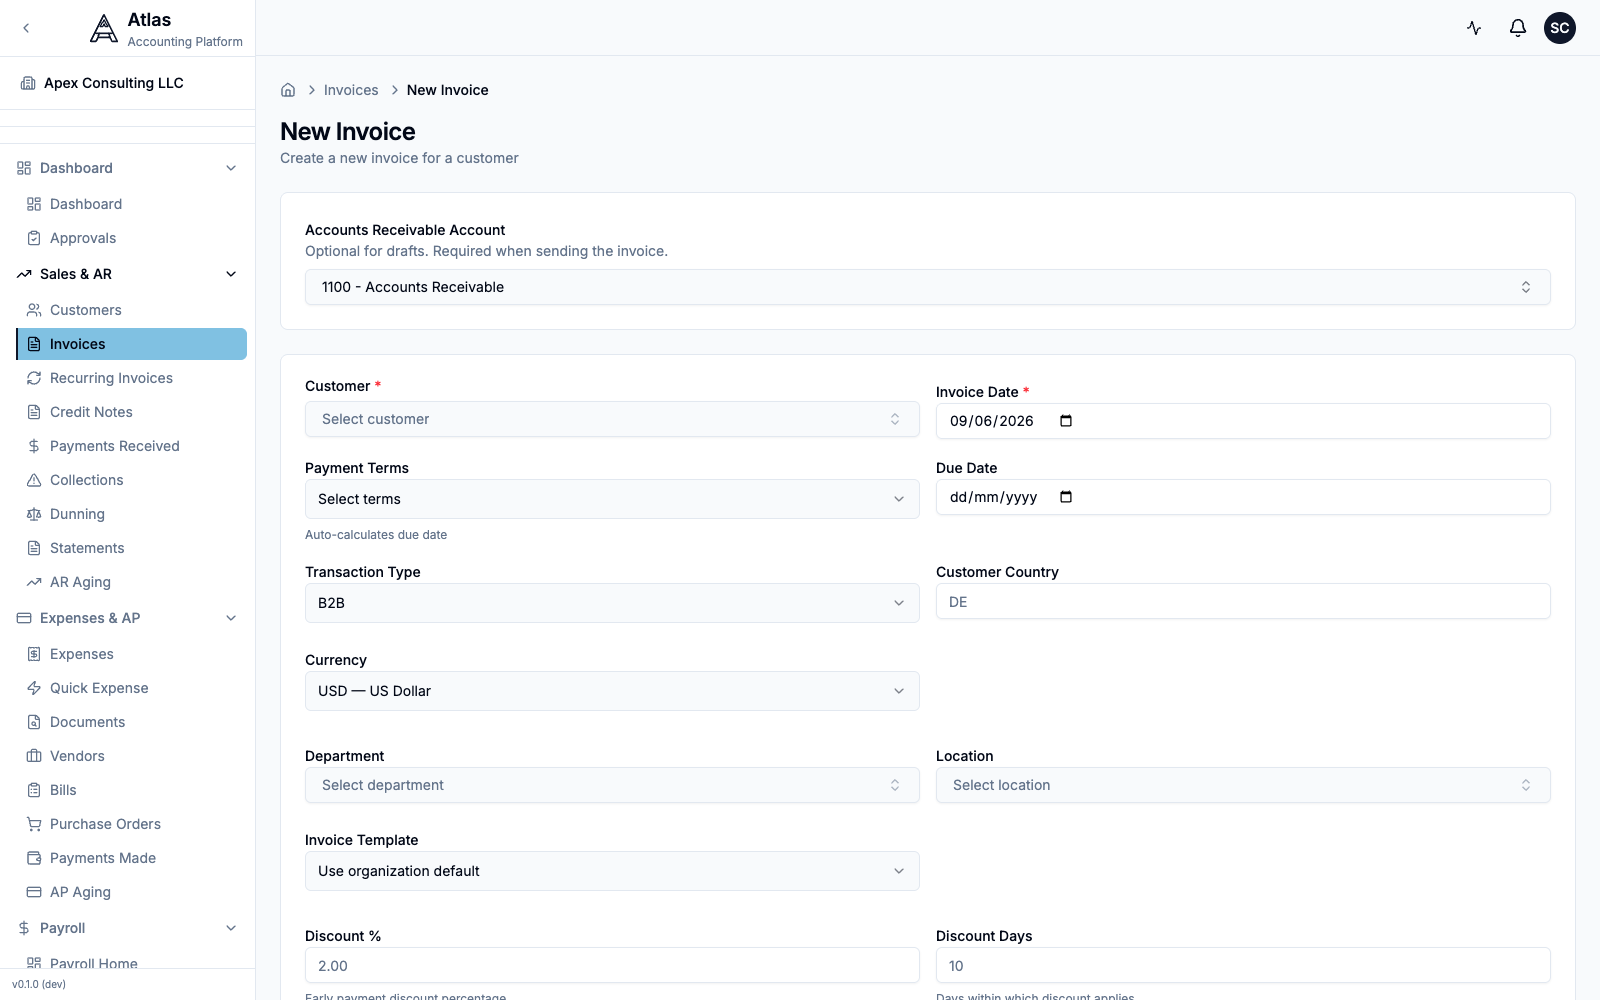Click the AP Aging card icon
This screenshot has width=1600, height=1000.
pos(34,892)
